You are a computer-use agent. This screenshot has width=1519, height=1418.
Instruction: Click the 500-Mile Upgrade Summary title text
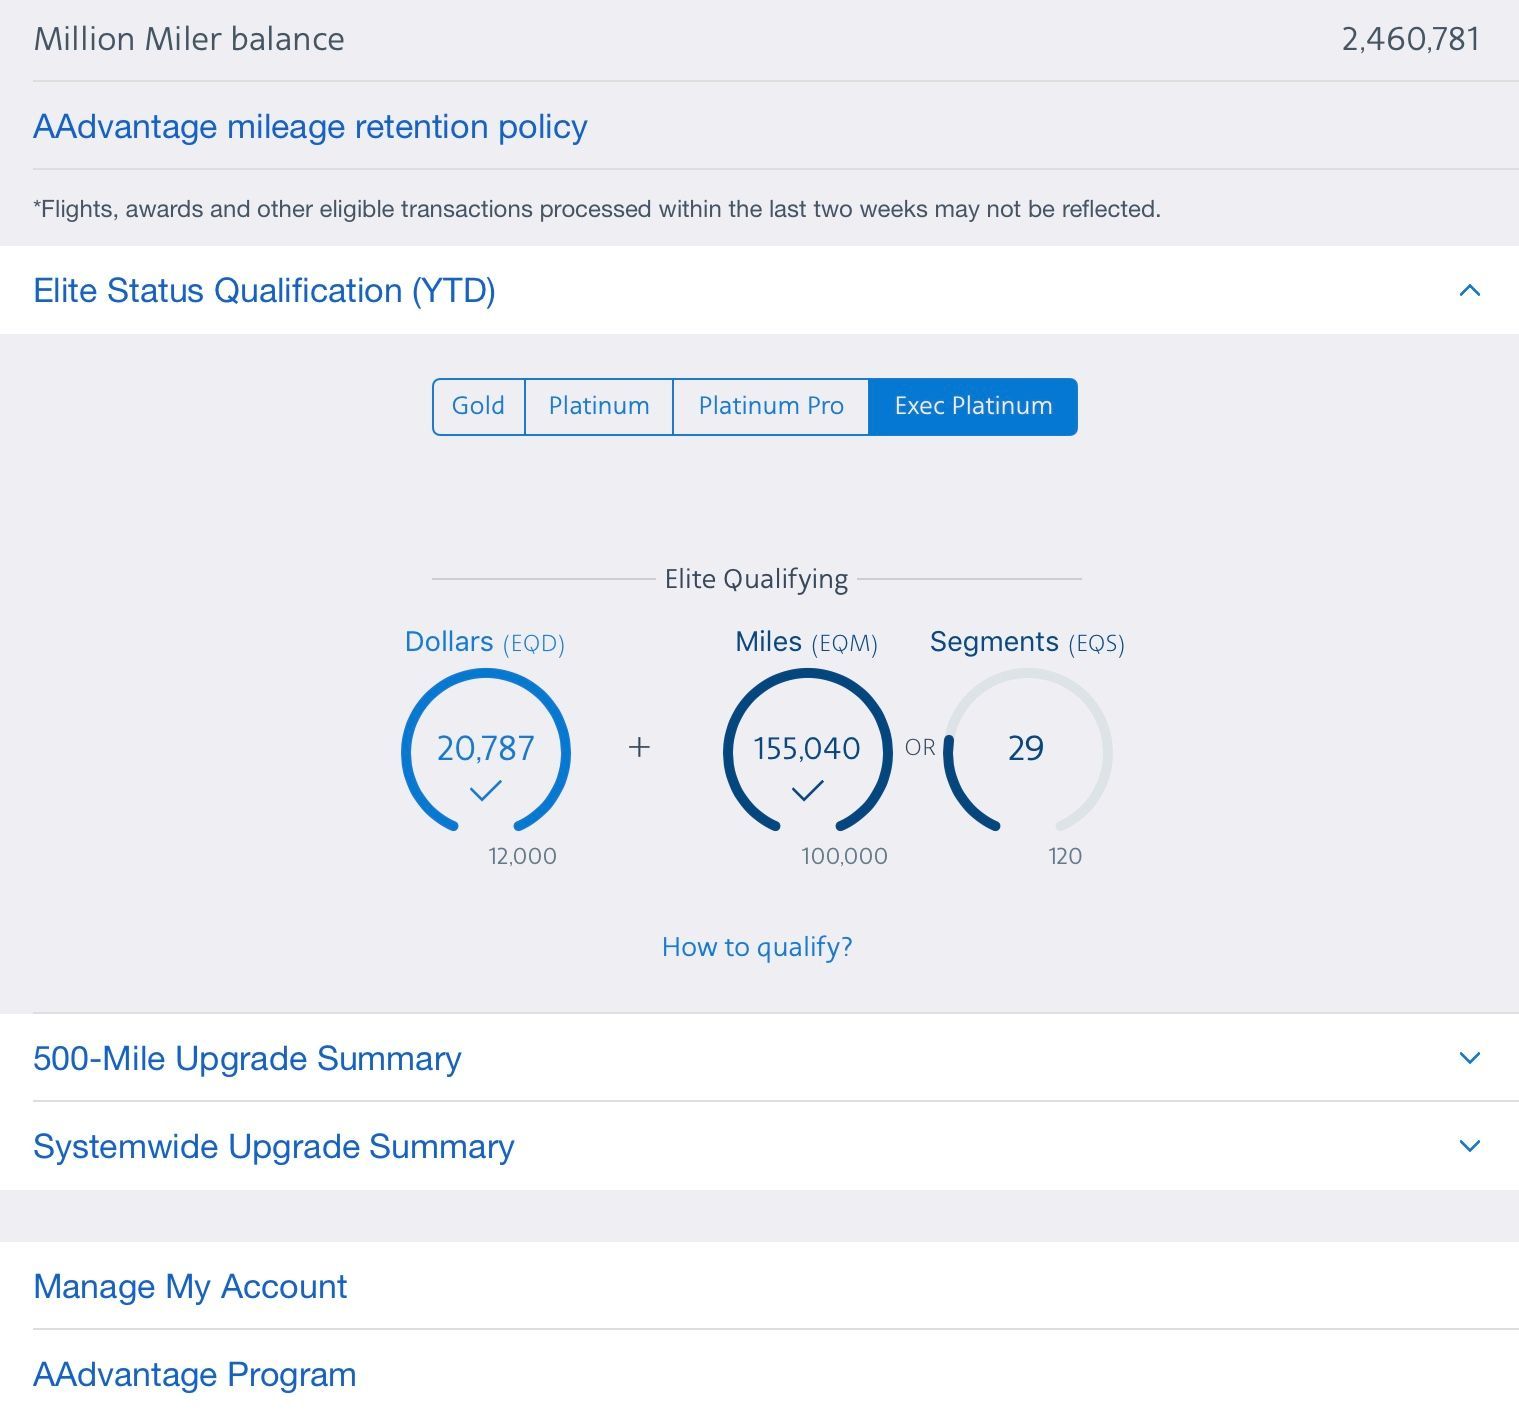247,1058
